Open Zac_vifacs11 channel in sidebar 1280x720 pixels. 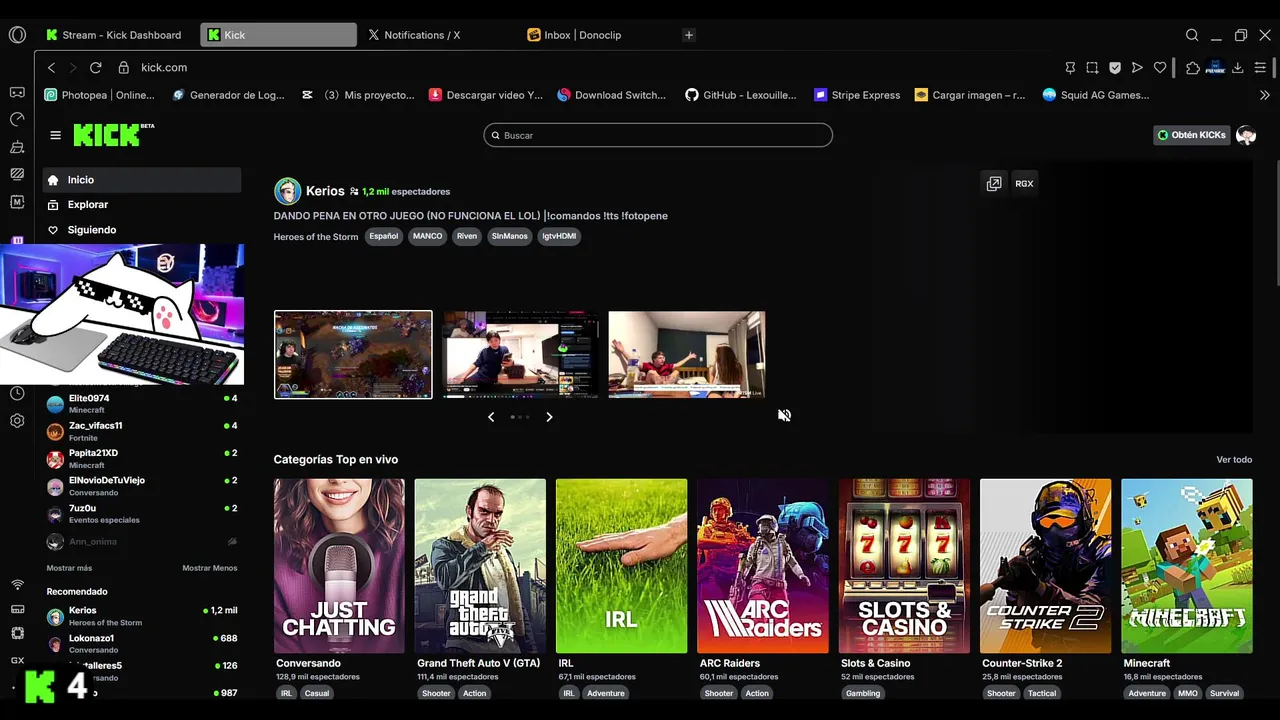pos(141,431)
